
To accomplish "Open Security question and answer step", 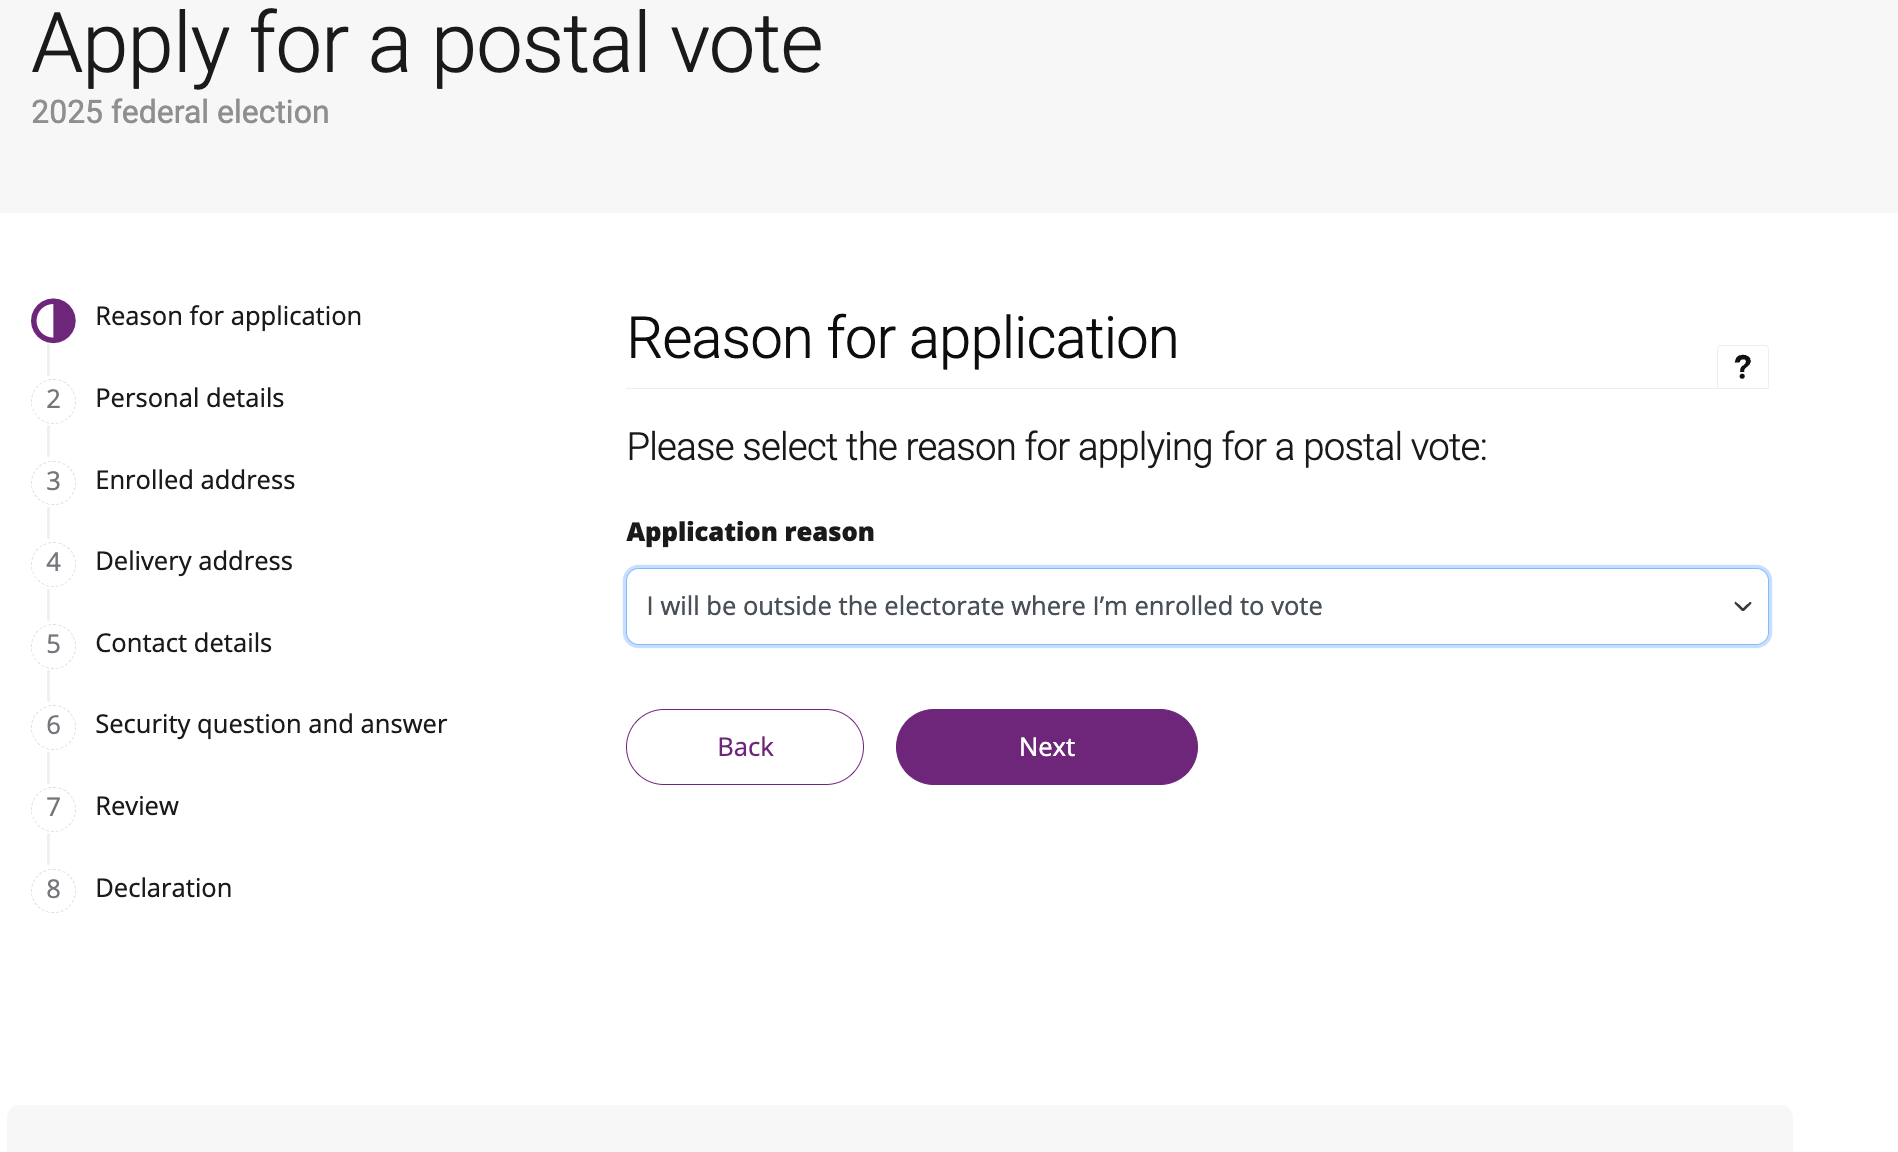I will click(271, 724).
